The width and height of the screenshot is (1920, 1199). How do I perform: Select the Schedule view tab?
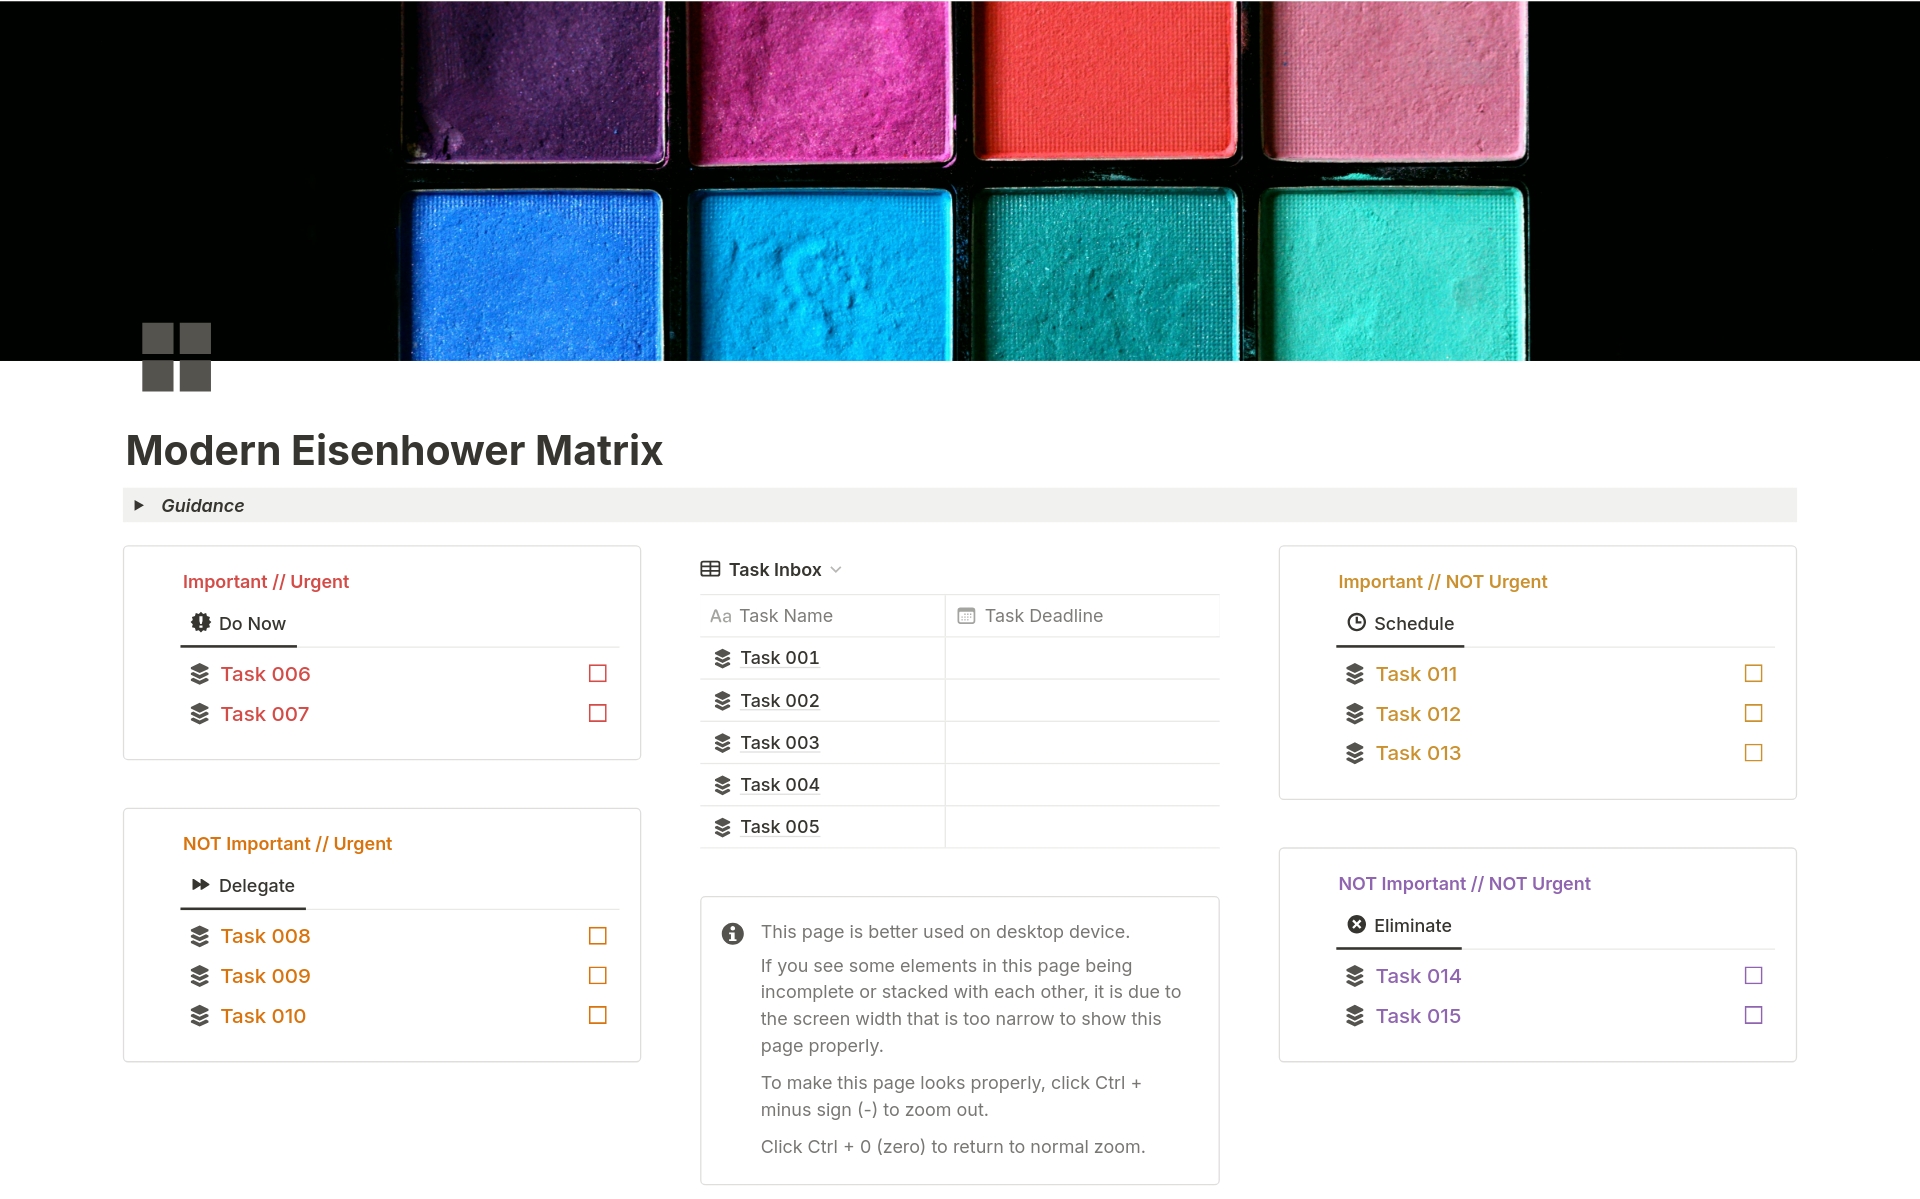tap(1413, 624)
